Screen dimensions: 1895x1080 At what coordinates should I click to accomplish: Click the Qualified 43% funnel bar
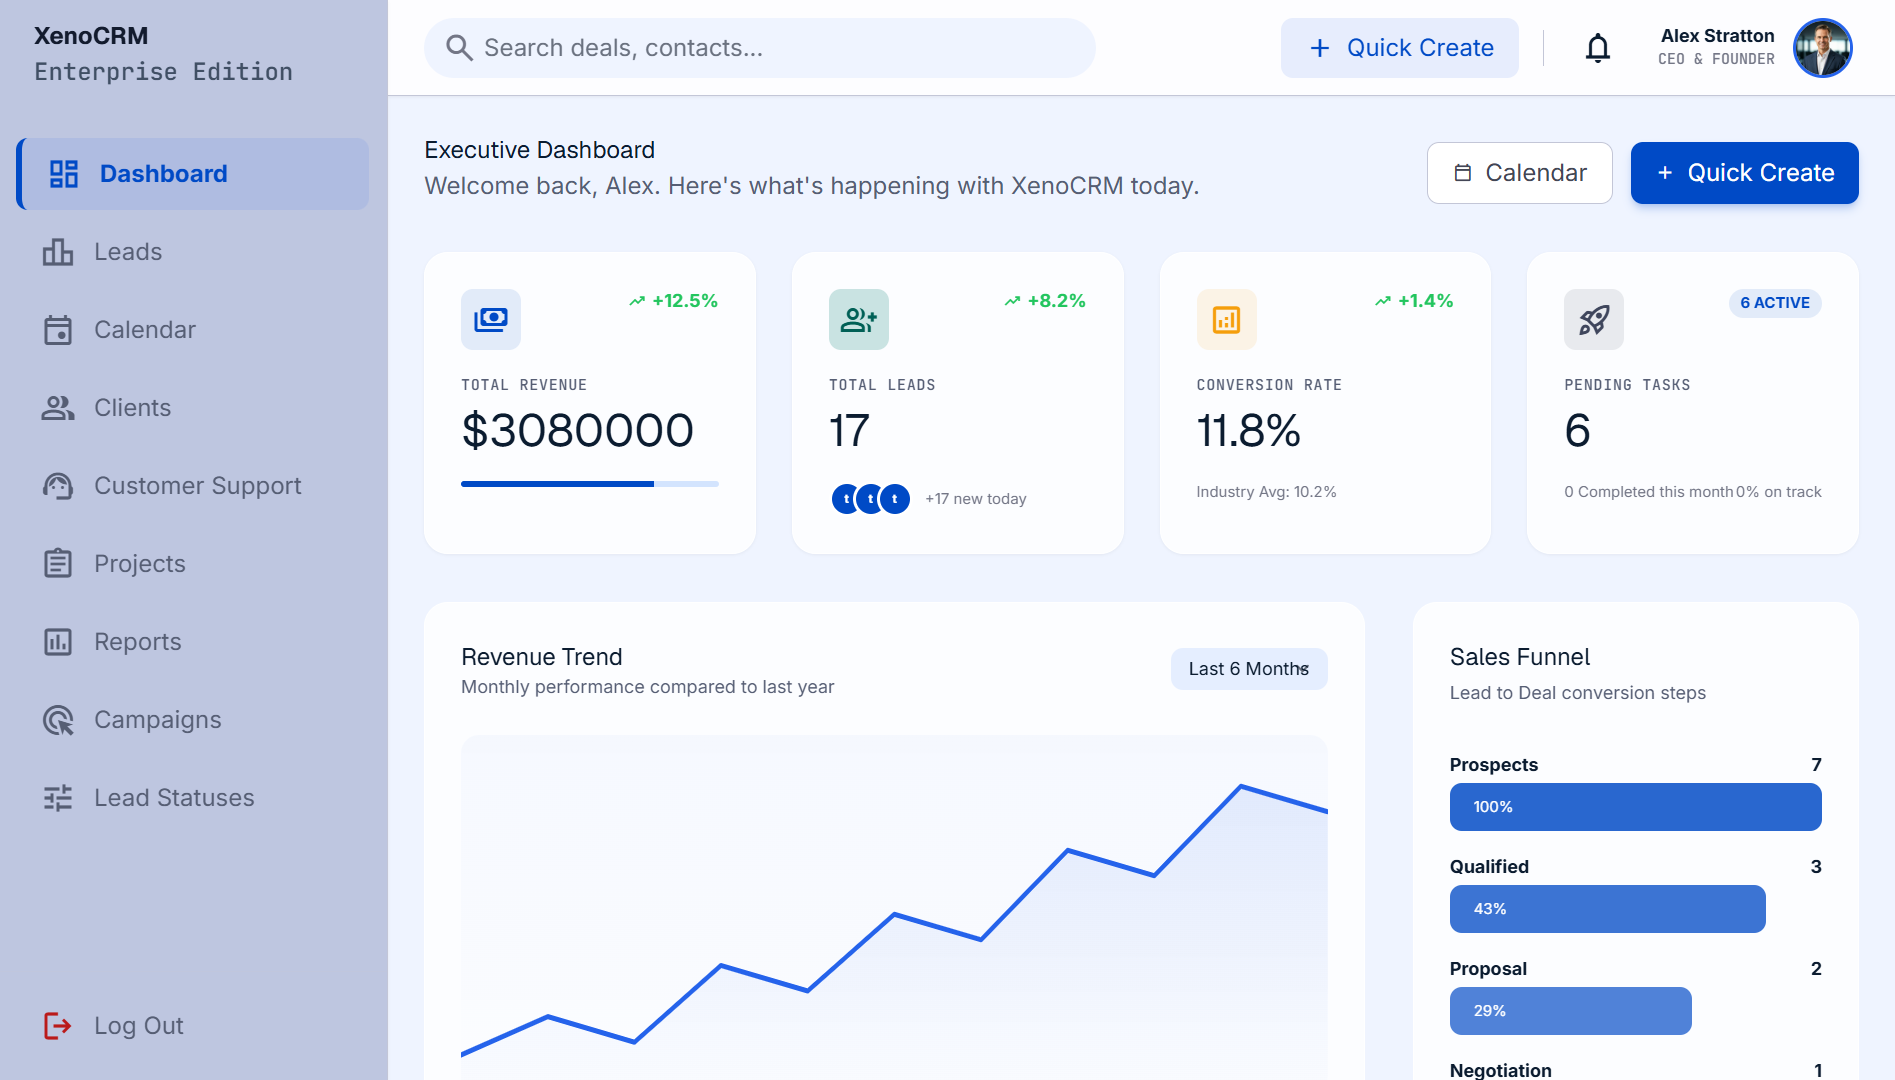coord(1607,909)
